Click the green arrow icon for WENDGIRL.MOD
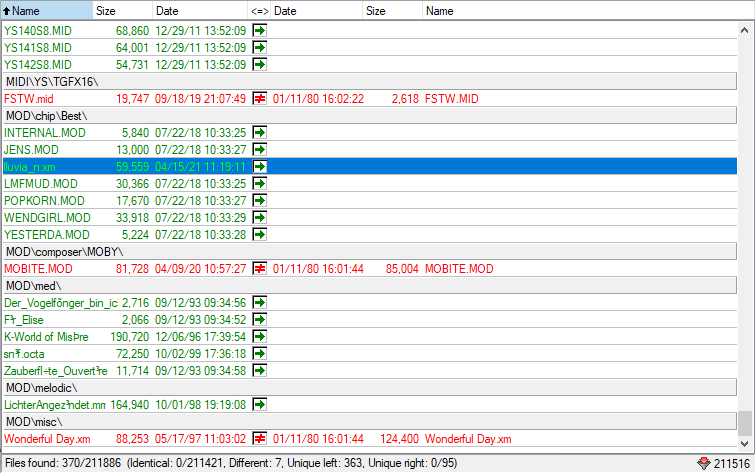This screenshot has width=755, height=473. tap(260, 218)
